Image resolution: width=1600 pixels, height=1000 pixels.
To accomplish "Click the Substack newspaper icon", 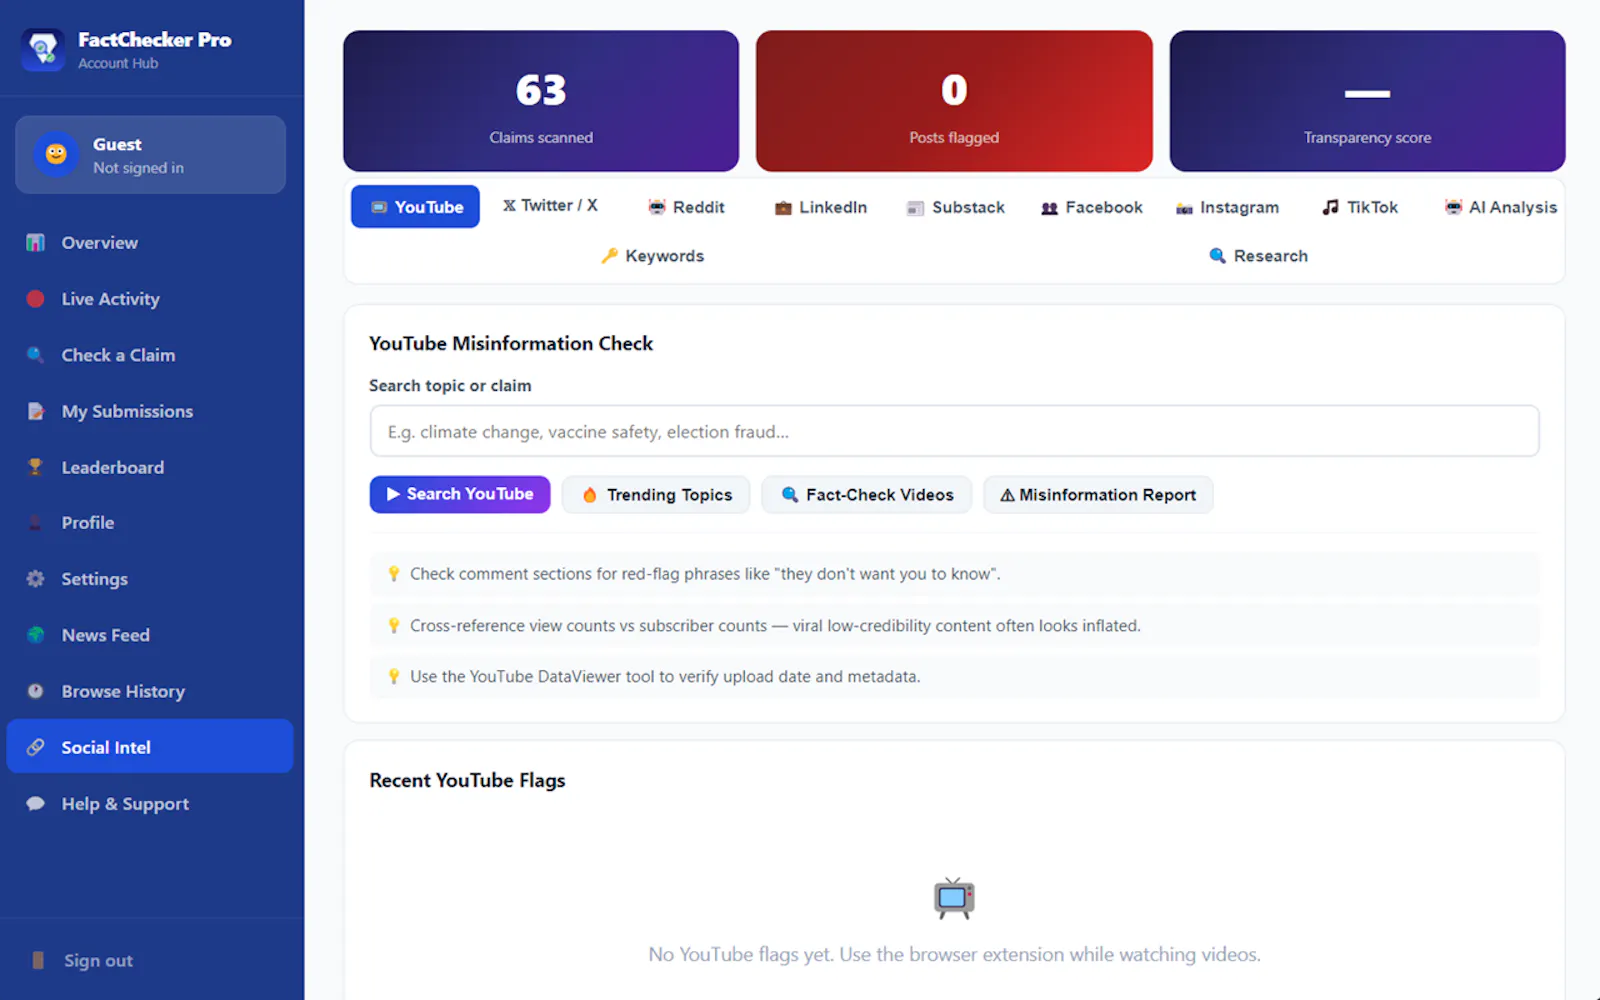I will (x=915, y=208).
